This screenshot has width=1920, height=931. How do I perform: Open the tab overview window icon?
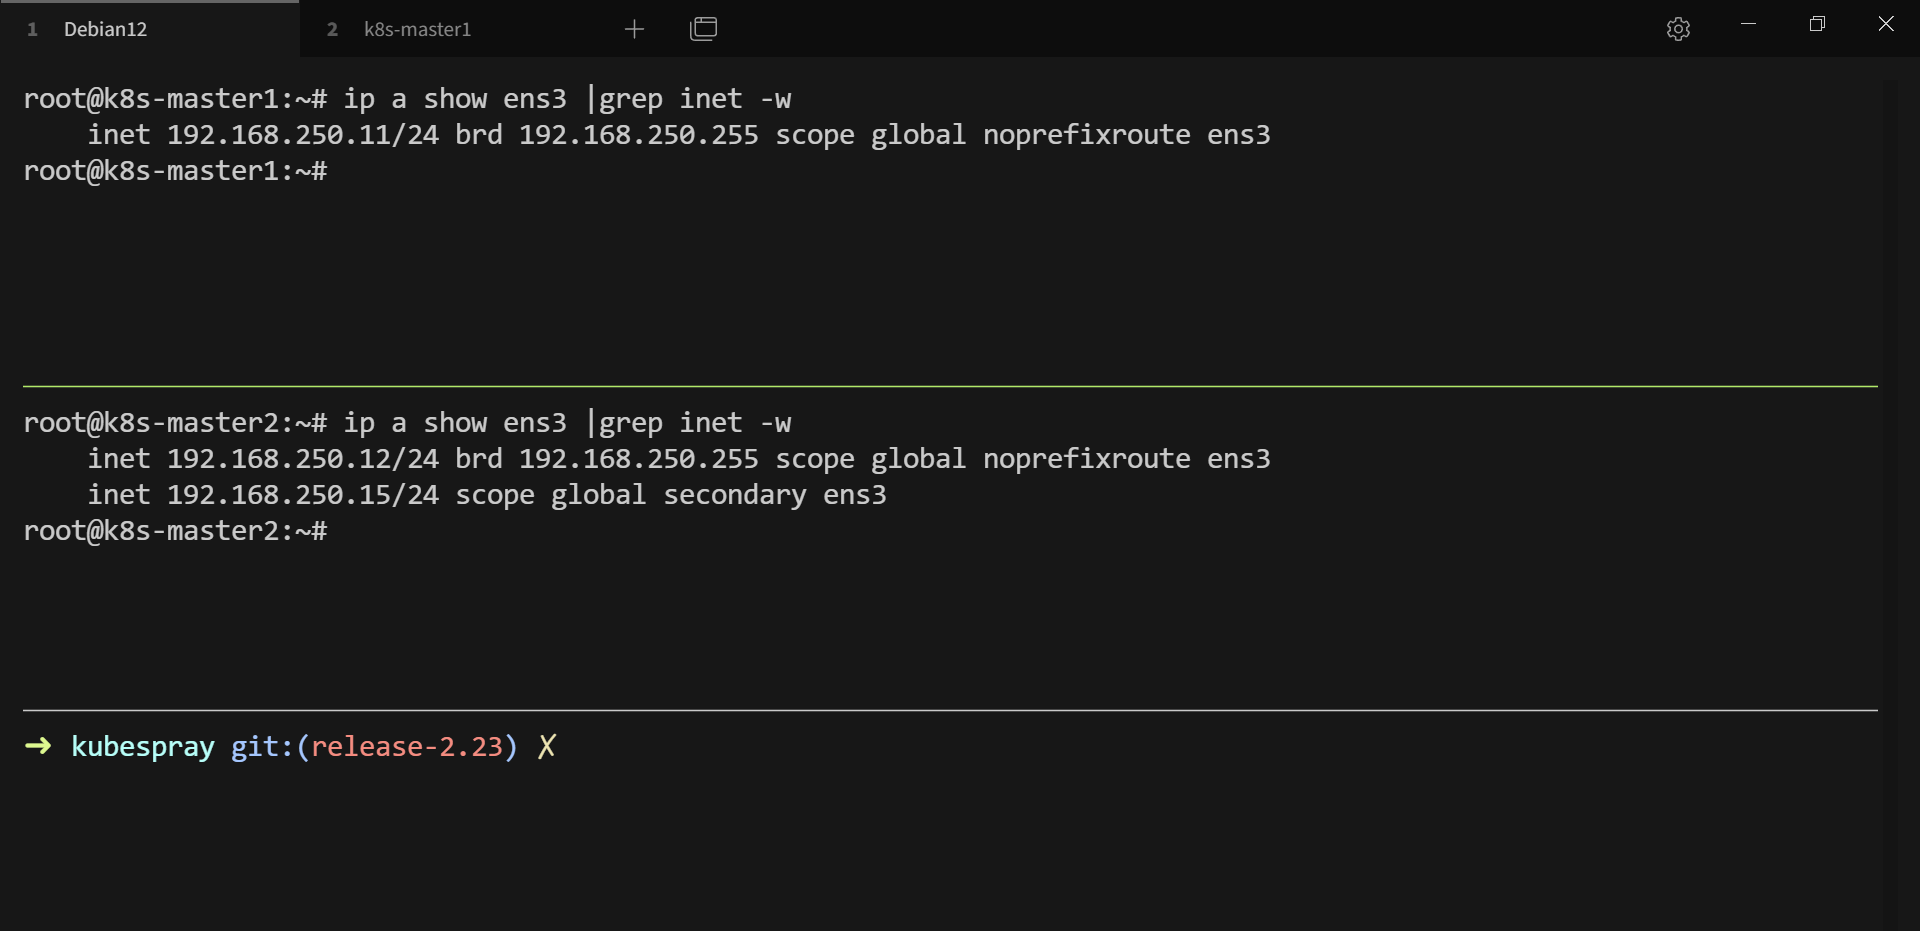click(704, 29)
